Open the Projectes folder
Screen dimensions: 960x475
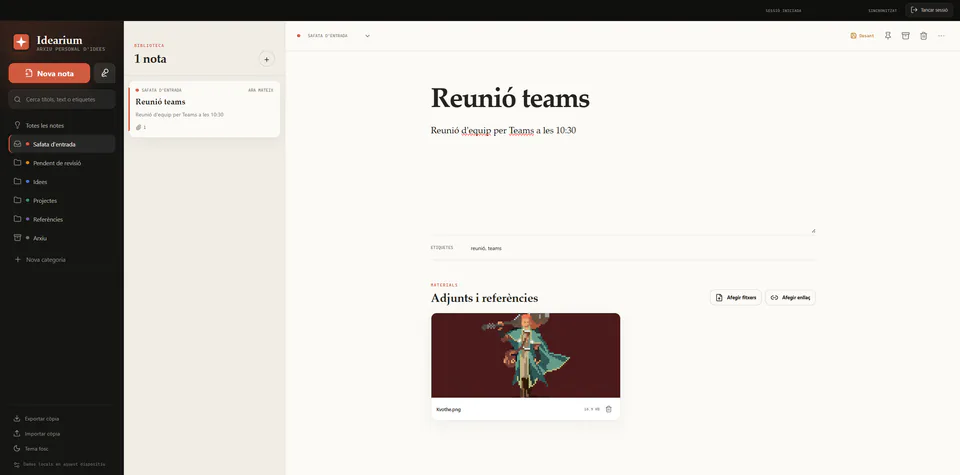coord(62,201)
